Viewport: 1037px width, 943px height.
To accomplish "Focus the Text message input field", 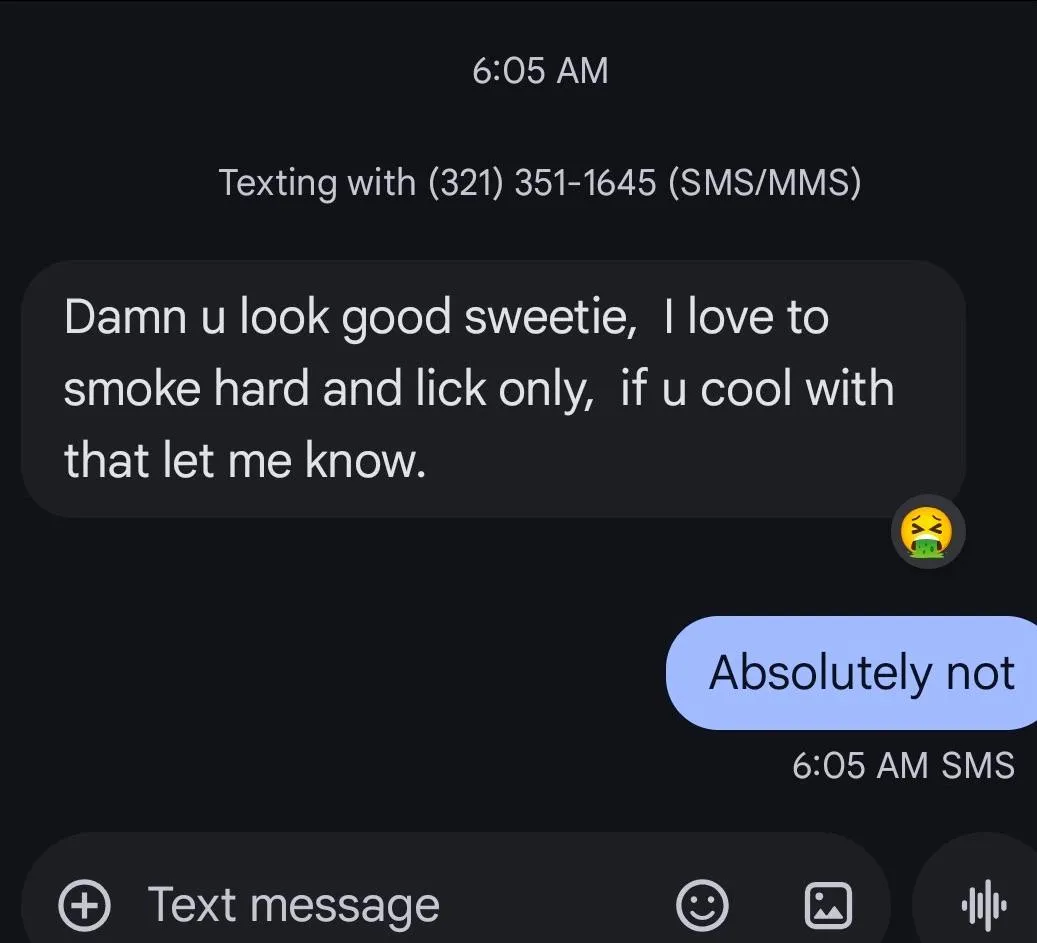I will coord(400,905).
